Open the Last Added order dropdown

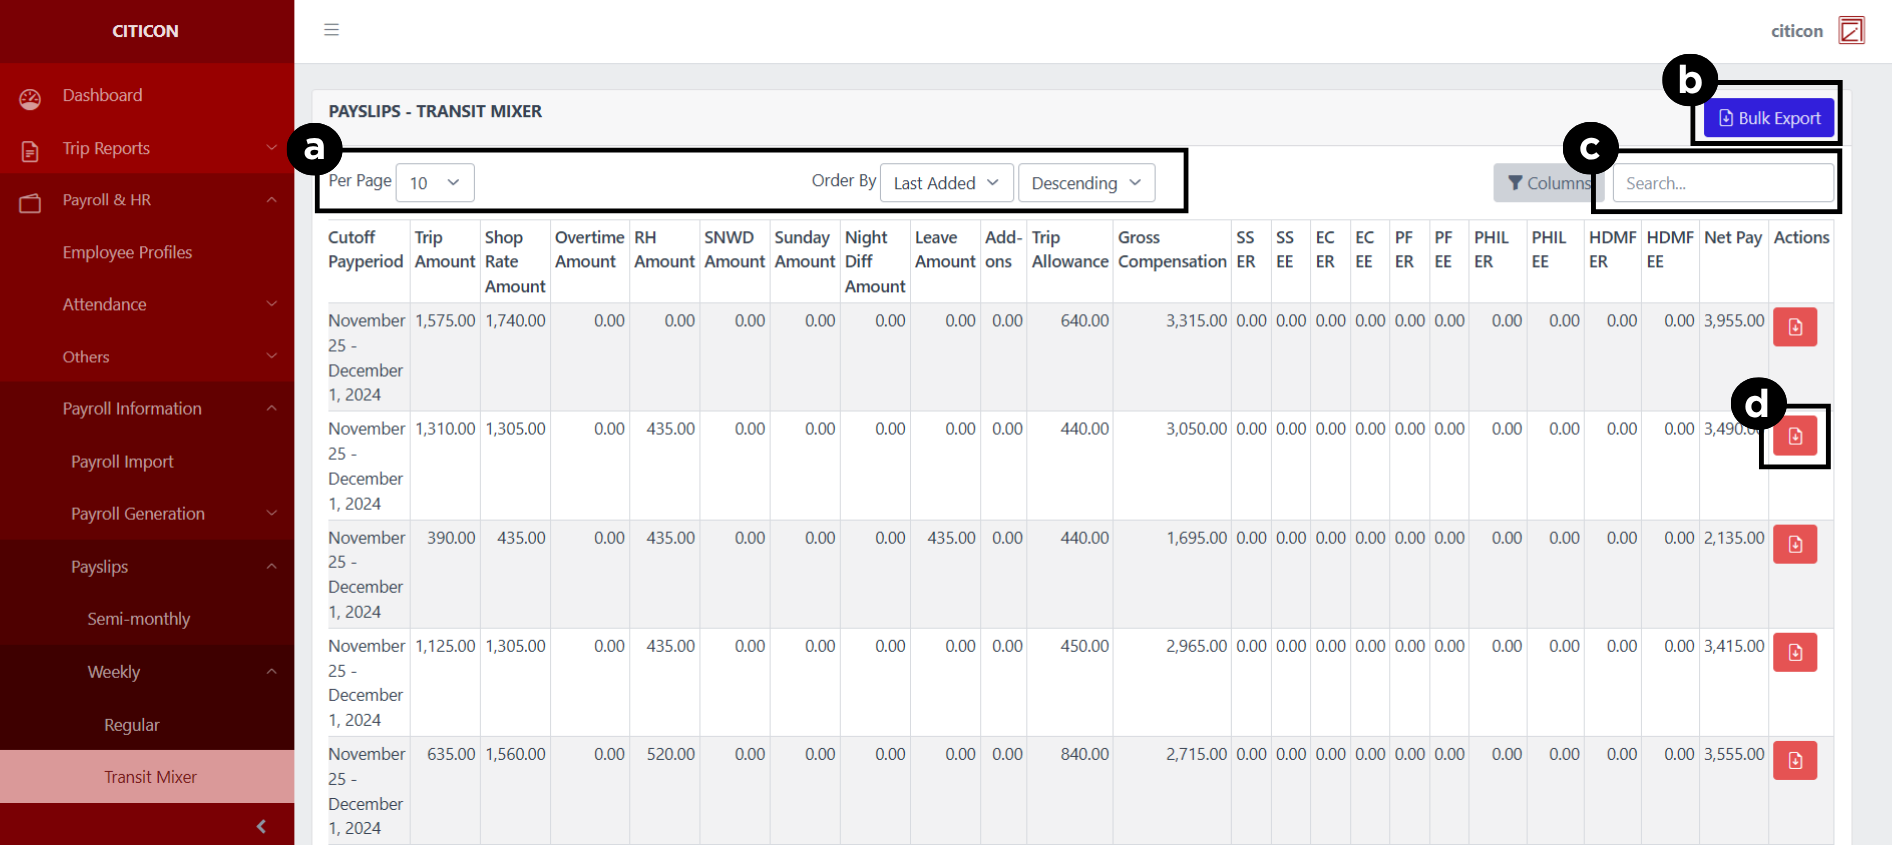946,183
